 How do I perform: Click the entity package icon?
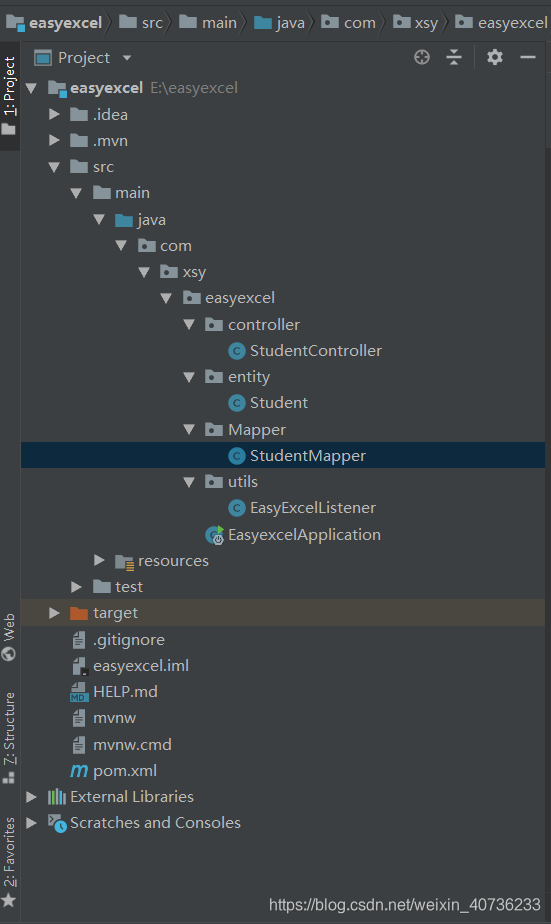pos(213,377)
